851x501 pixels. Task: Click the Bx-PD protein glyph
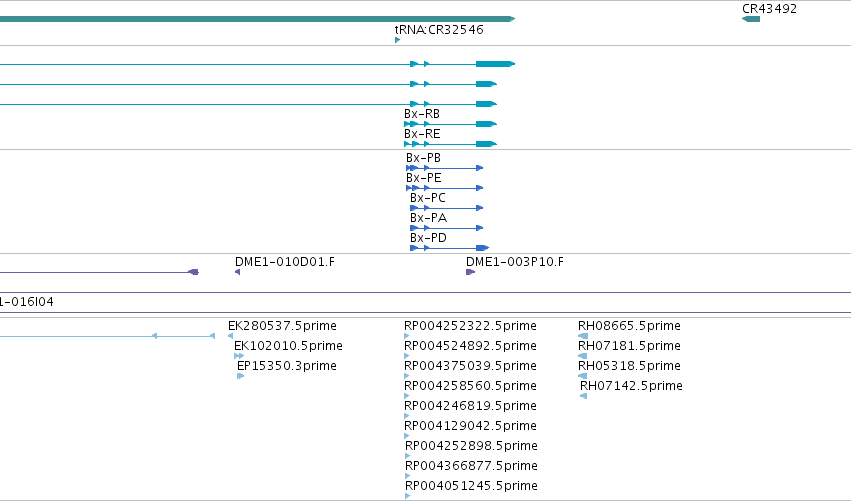click(449, 248)
